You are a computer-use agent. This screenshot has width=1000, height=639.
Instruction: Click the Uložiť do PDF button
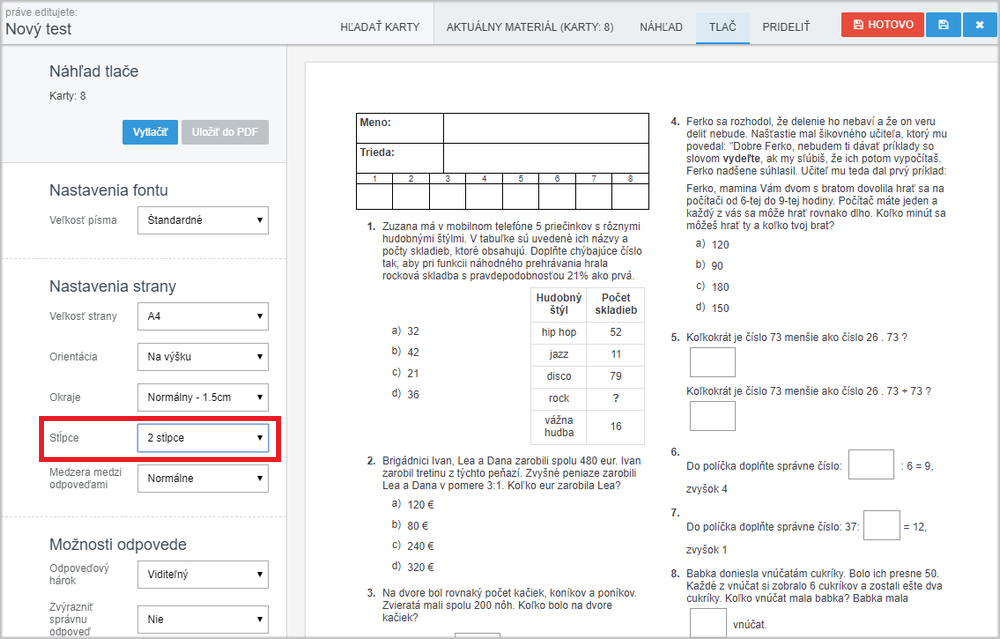(x=224, y=132)
